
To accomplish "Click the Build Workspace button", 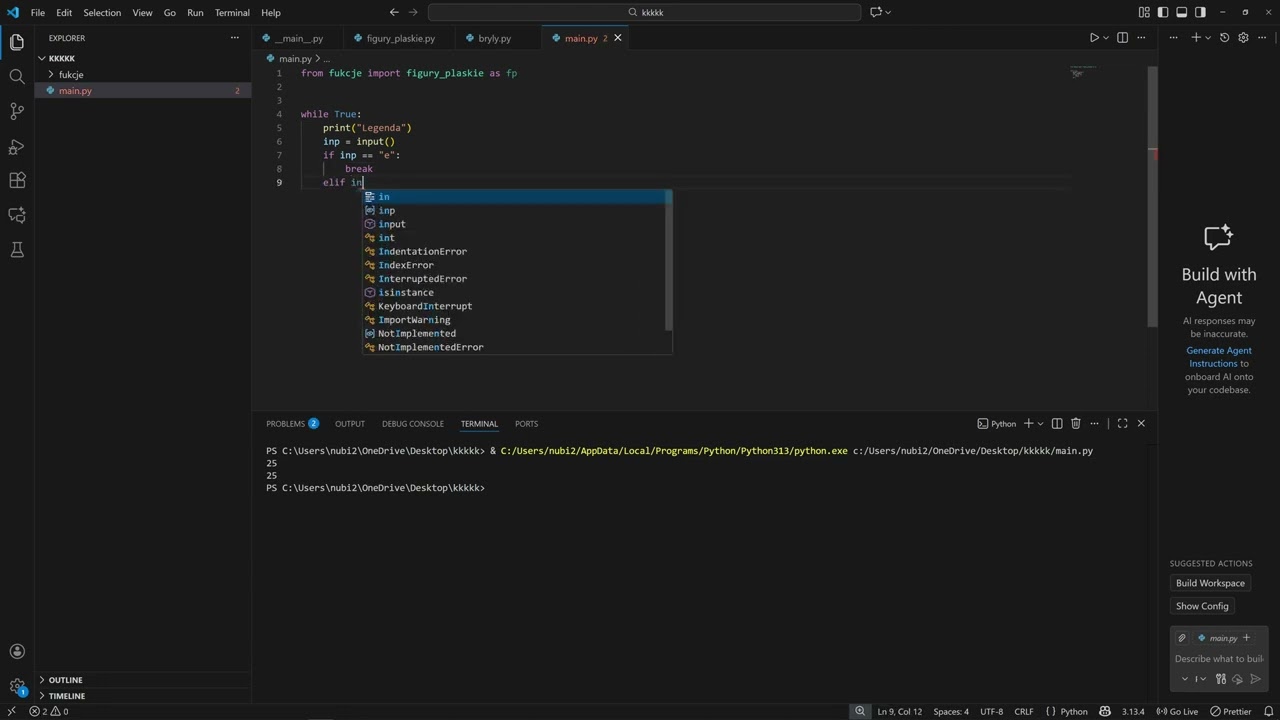I will 1210,583.
